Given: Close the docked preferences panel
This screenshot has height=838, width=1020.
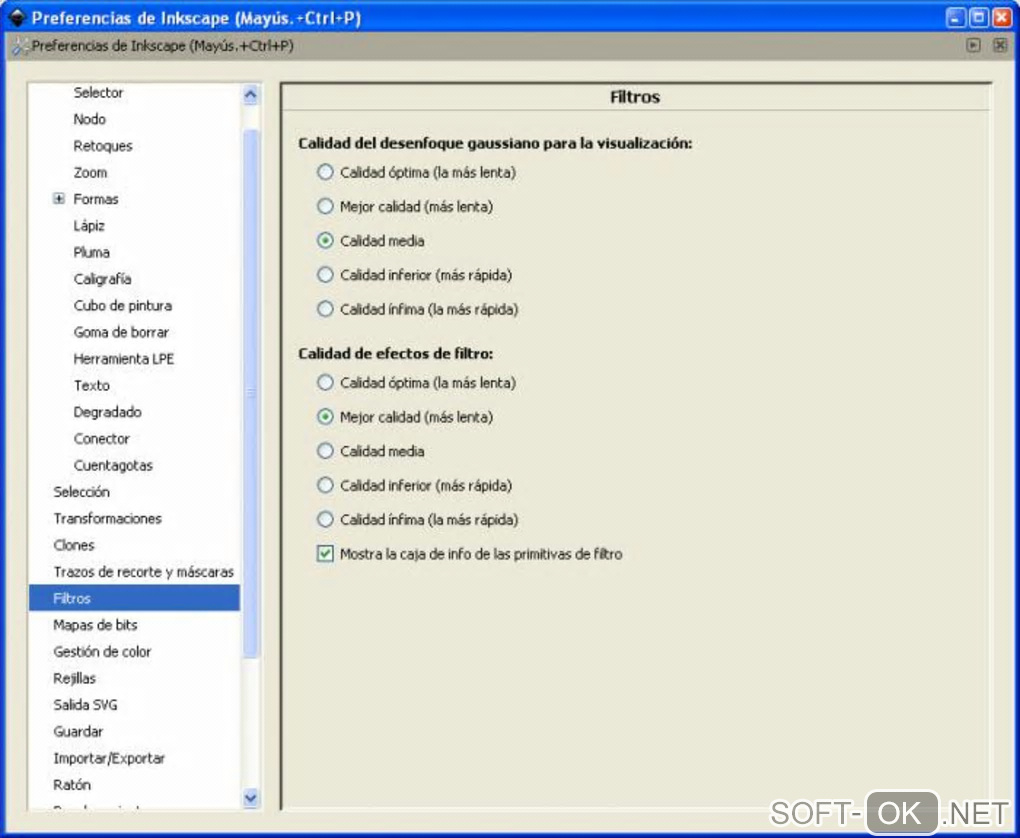Looking at the screenshot, I should (1000, 46).
